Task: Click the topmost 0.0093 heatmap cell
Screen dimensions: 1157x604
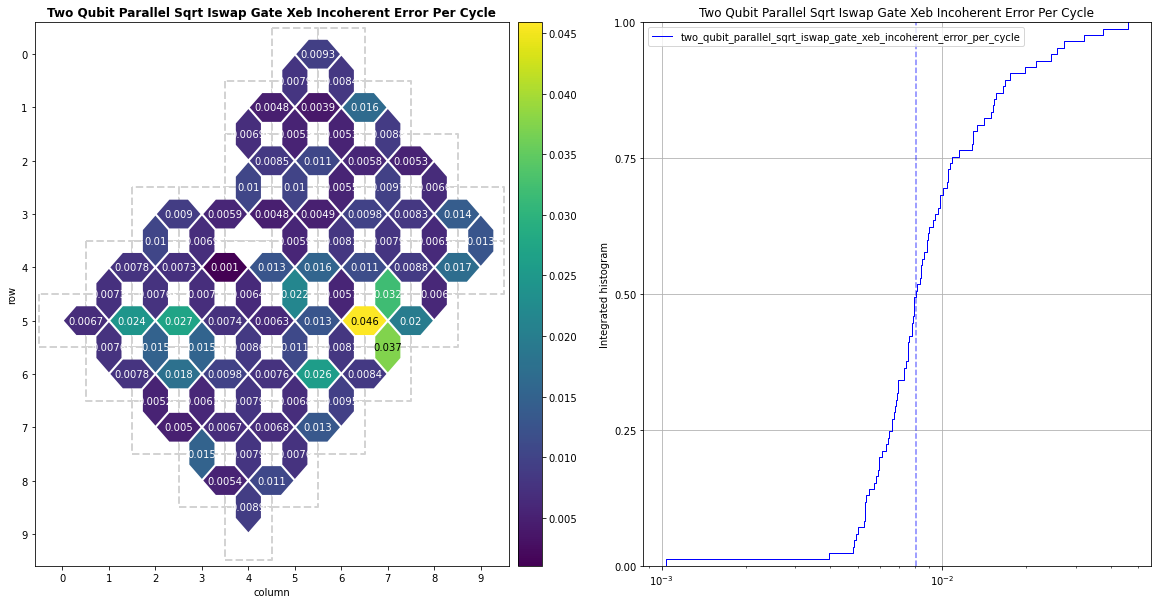Action: coord(317,54)
